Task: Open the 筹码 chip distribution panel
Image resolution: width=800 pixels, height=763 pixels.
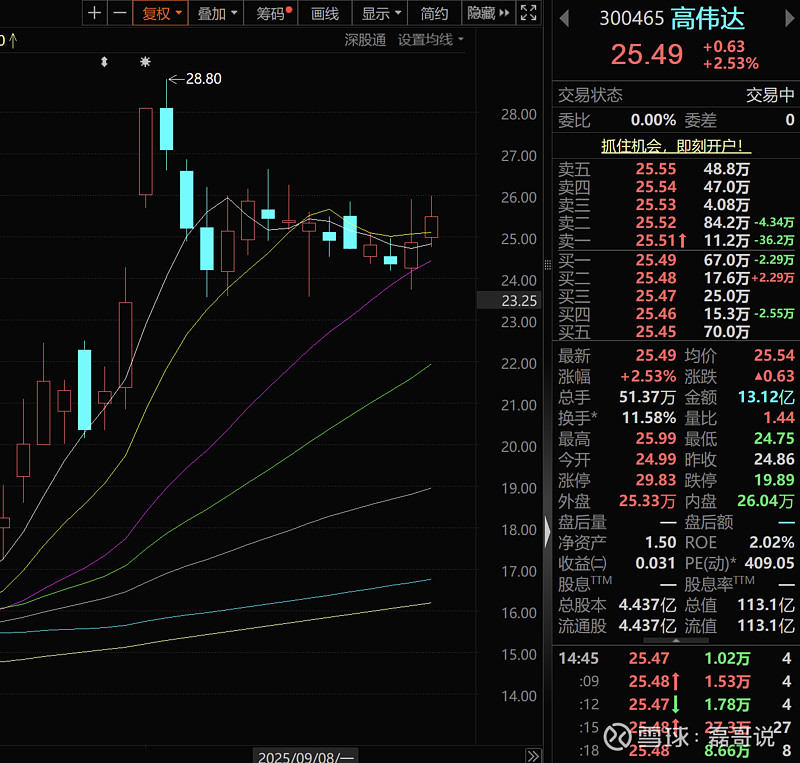Action: tap(271, 13)
